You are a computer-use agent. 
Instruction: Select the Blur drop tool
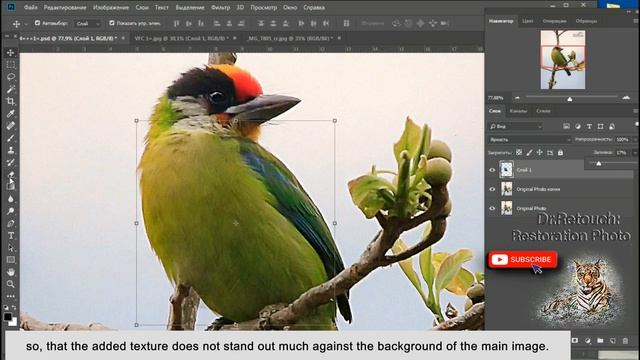[11, 199]
